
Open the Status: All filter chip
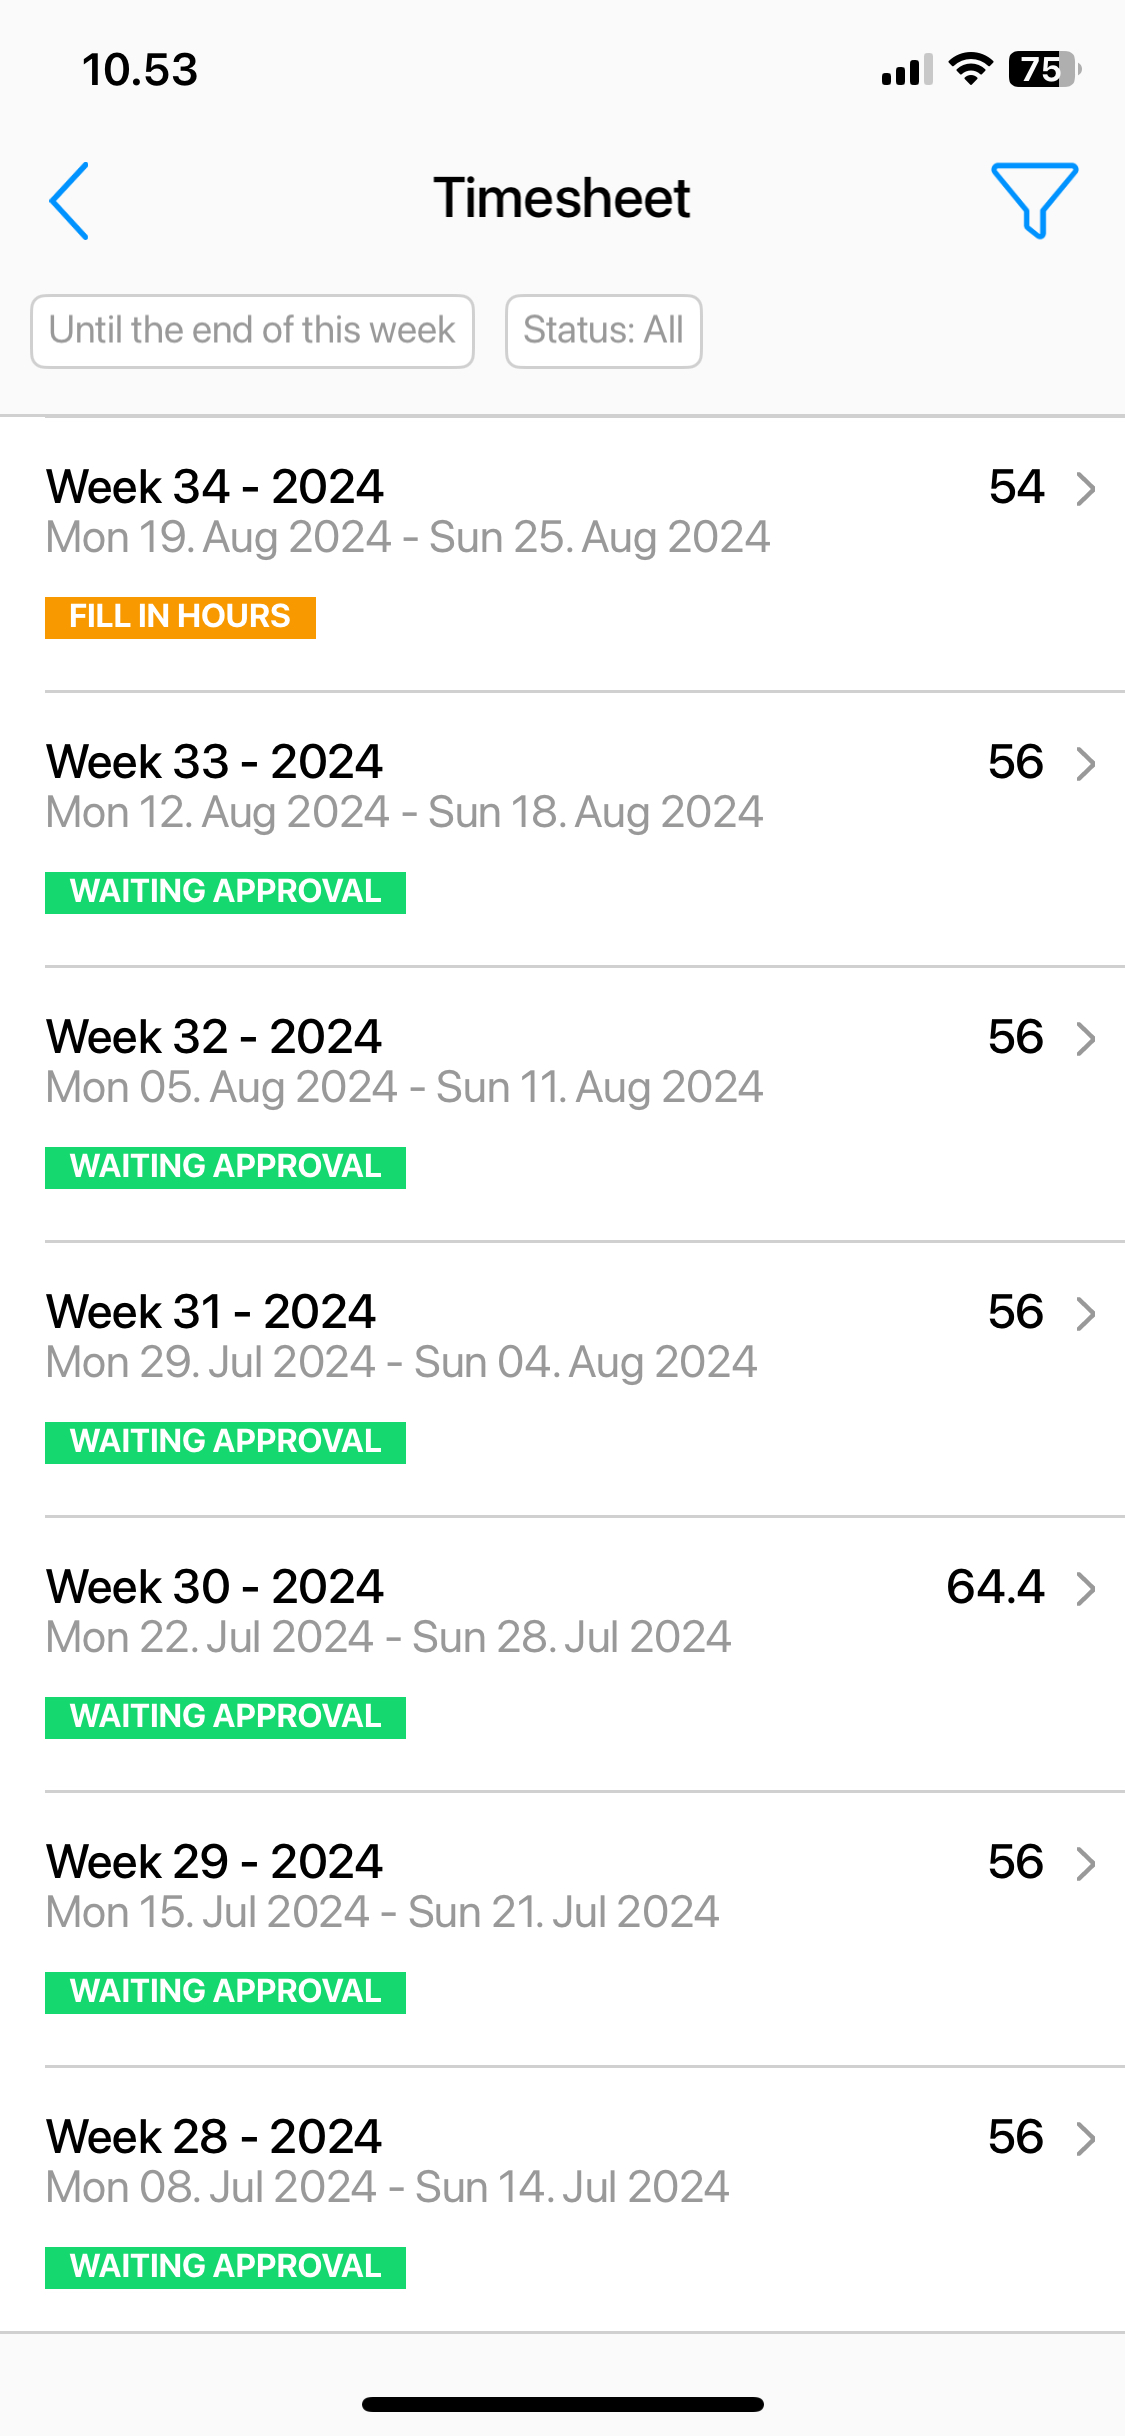tap(603, 331)
